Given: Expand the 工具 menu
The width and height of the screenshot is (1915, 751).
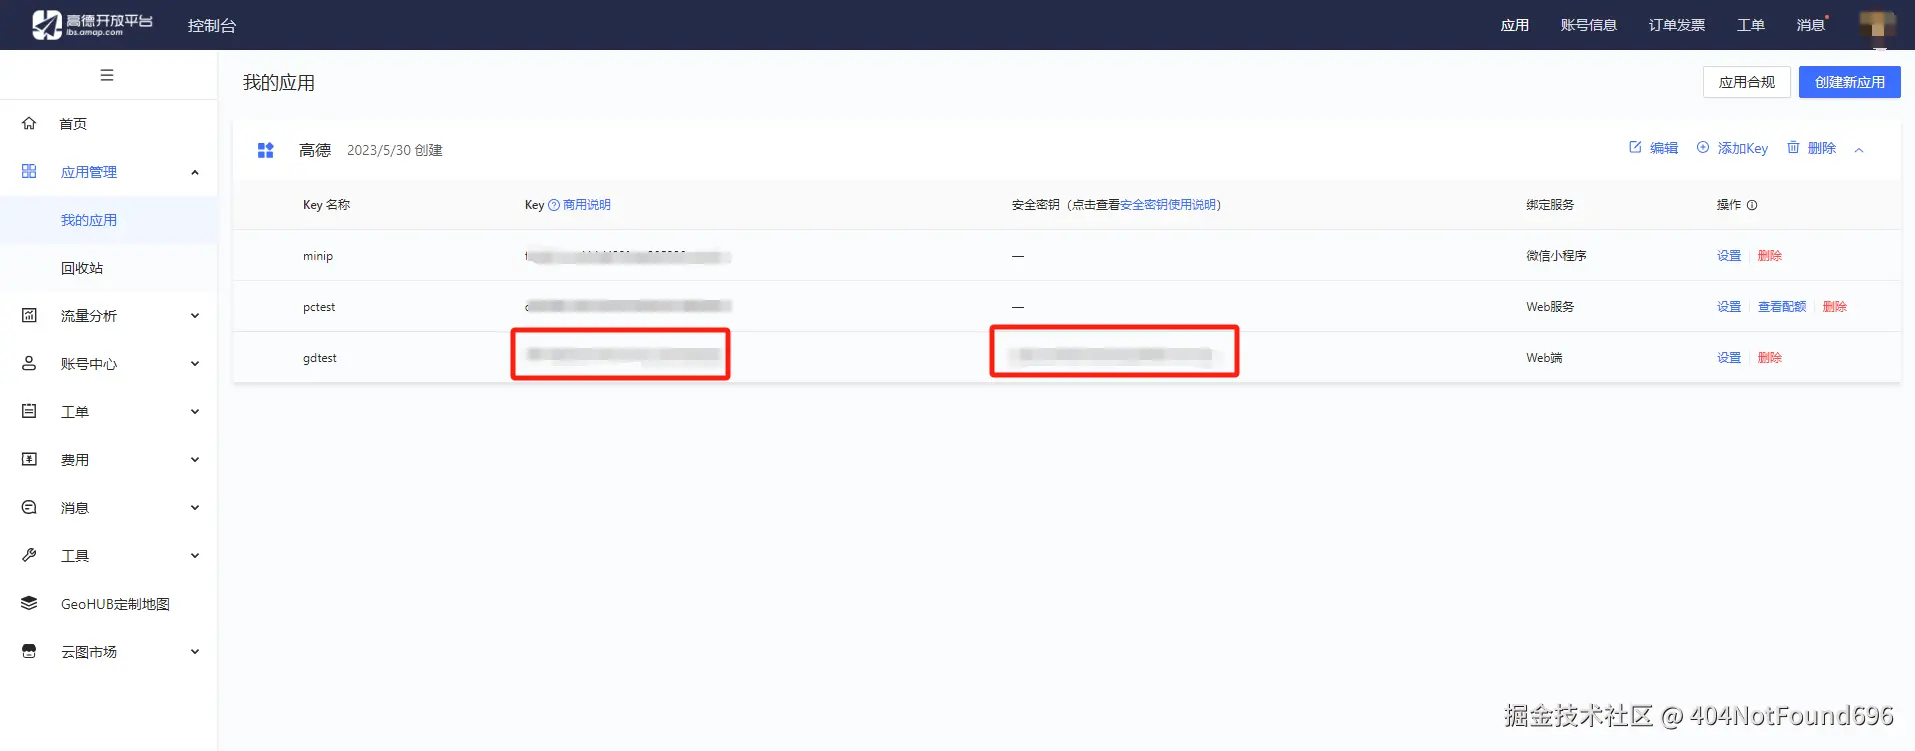Looking at the screenshot, I should 195,556.
